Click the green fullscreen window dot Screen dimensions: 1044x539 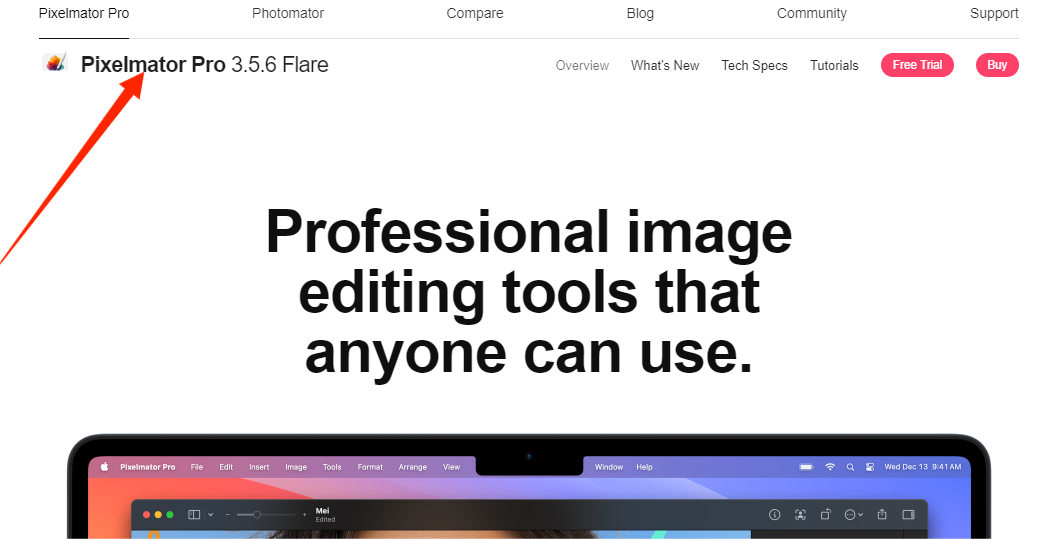click(x=170, y=514)
